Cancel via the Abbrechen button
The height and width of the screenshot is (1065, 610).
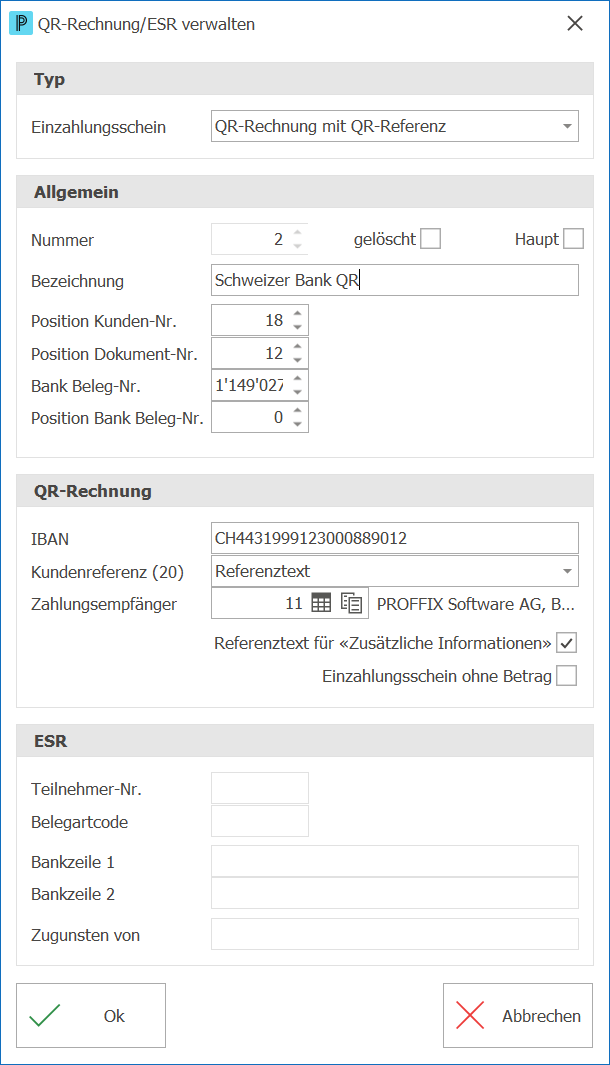[518, 1015]
